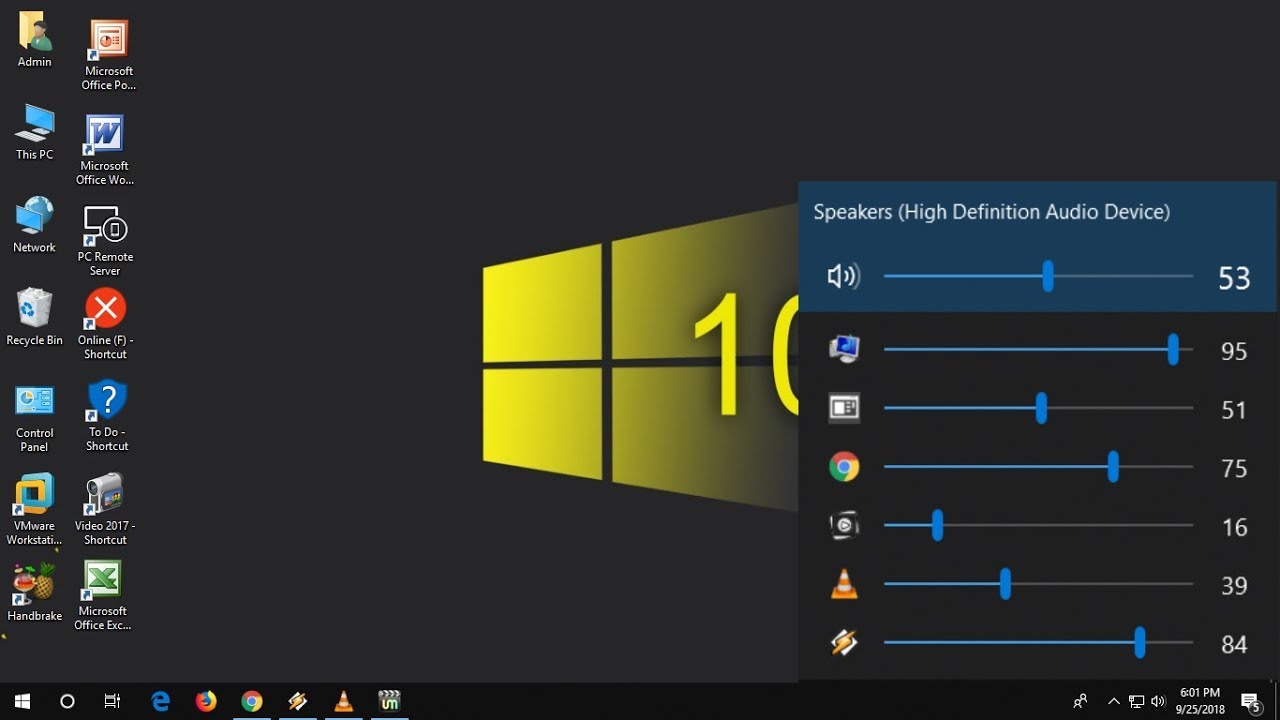1280x720 pixels.
Task: Click the media player icon beside volume 16
Action: pos(844,525)
